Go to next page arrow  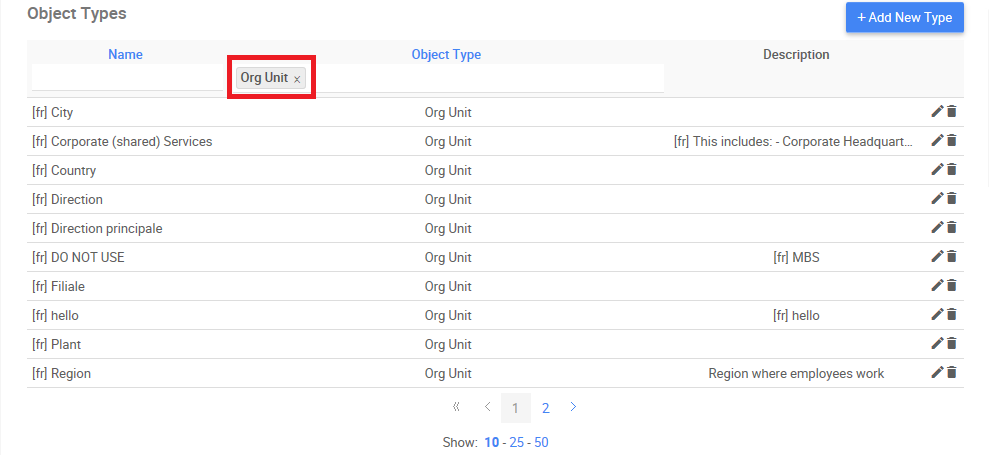[x=573, y=408]
